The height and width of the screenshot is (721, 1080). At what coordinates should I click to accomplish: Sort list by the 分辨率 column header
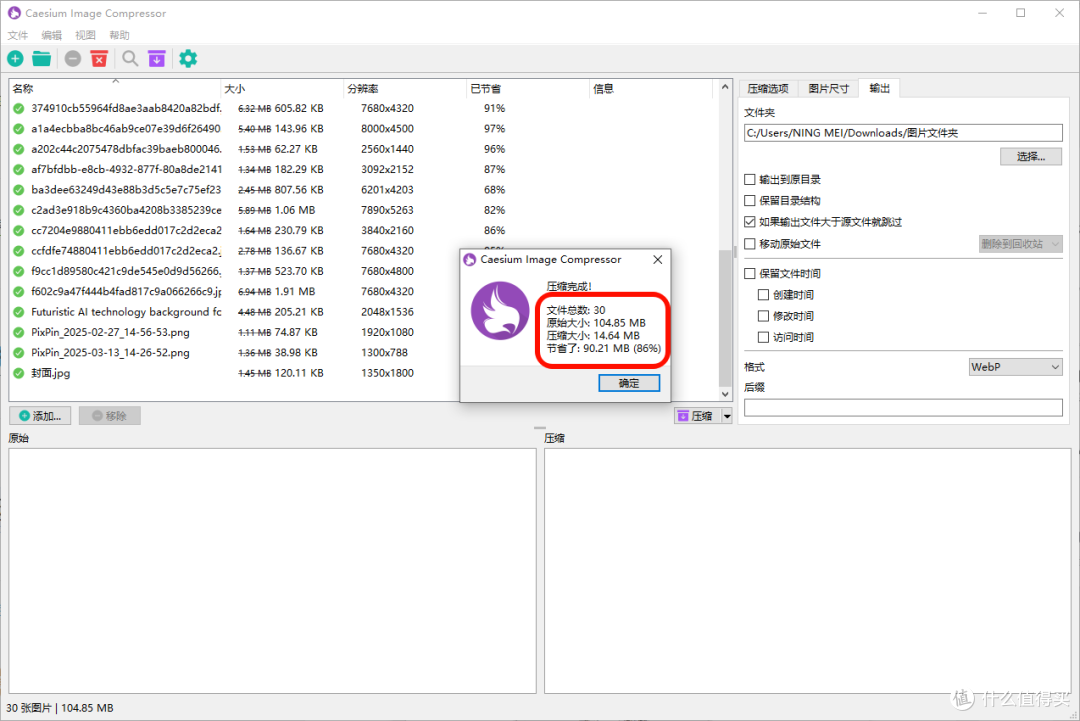pos(405,89)
